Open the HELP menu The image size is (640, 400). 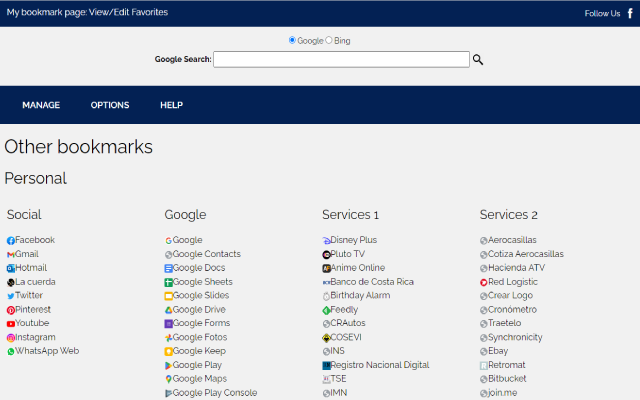[x=171, y=105]
